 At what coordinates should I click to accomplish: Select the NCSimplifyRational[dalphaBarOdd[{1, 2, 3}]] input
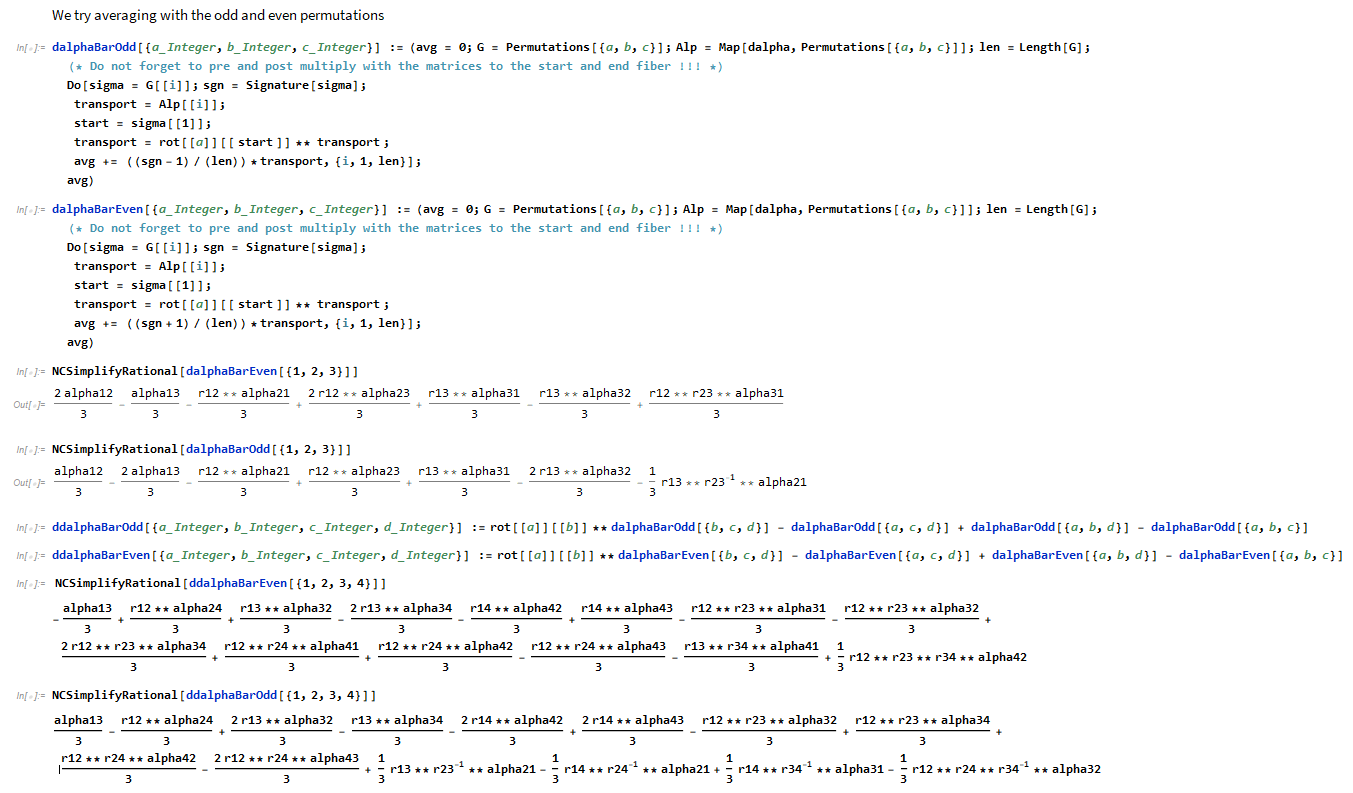point(201,449)
